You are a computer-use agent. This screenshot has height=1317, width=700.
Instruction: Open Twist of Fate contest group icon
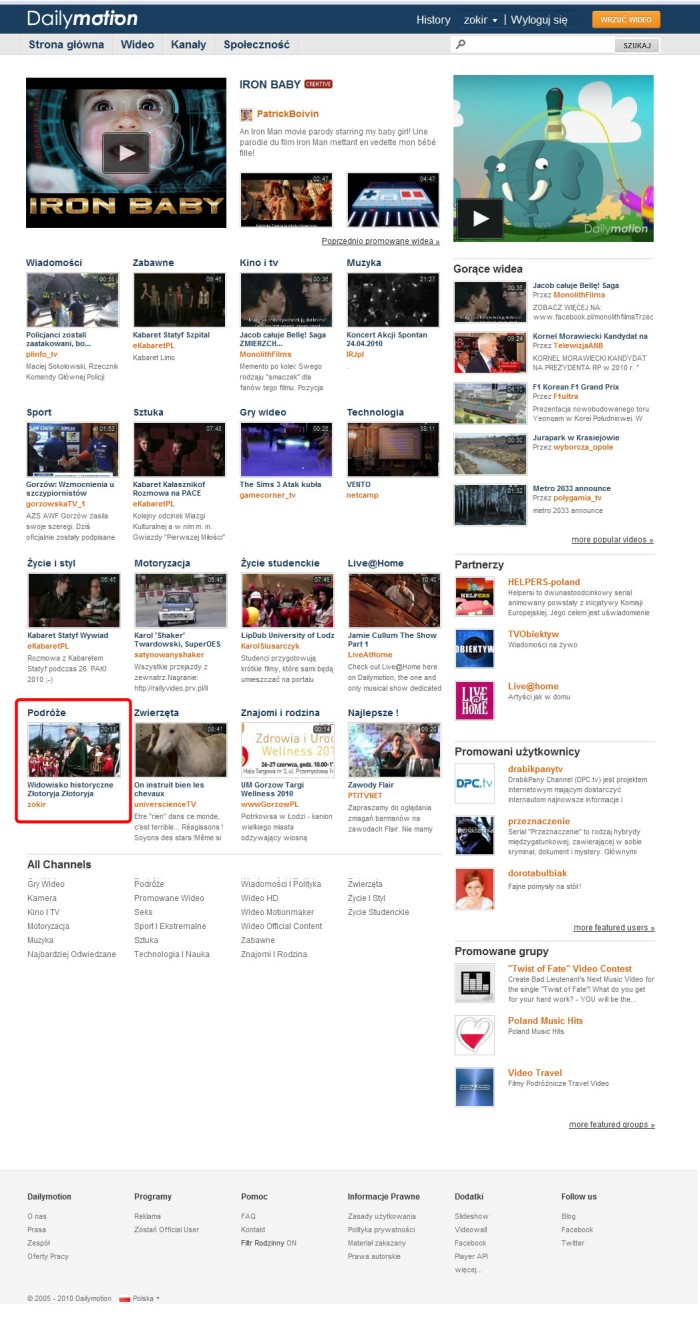474,983
